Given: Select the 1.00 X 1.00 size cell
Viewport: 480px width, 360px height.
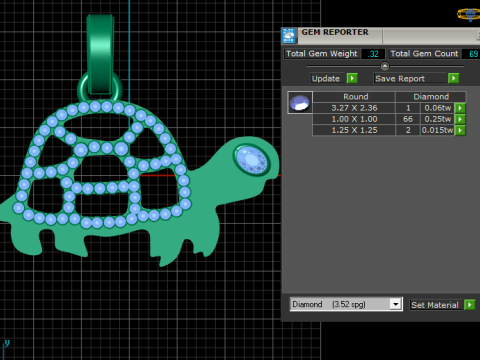Looking at the screenshot, I should tap(354, 119).
